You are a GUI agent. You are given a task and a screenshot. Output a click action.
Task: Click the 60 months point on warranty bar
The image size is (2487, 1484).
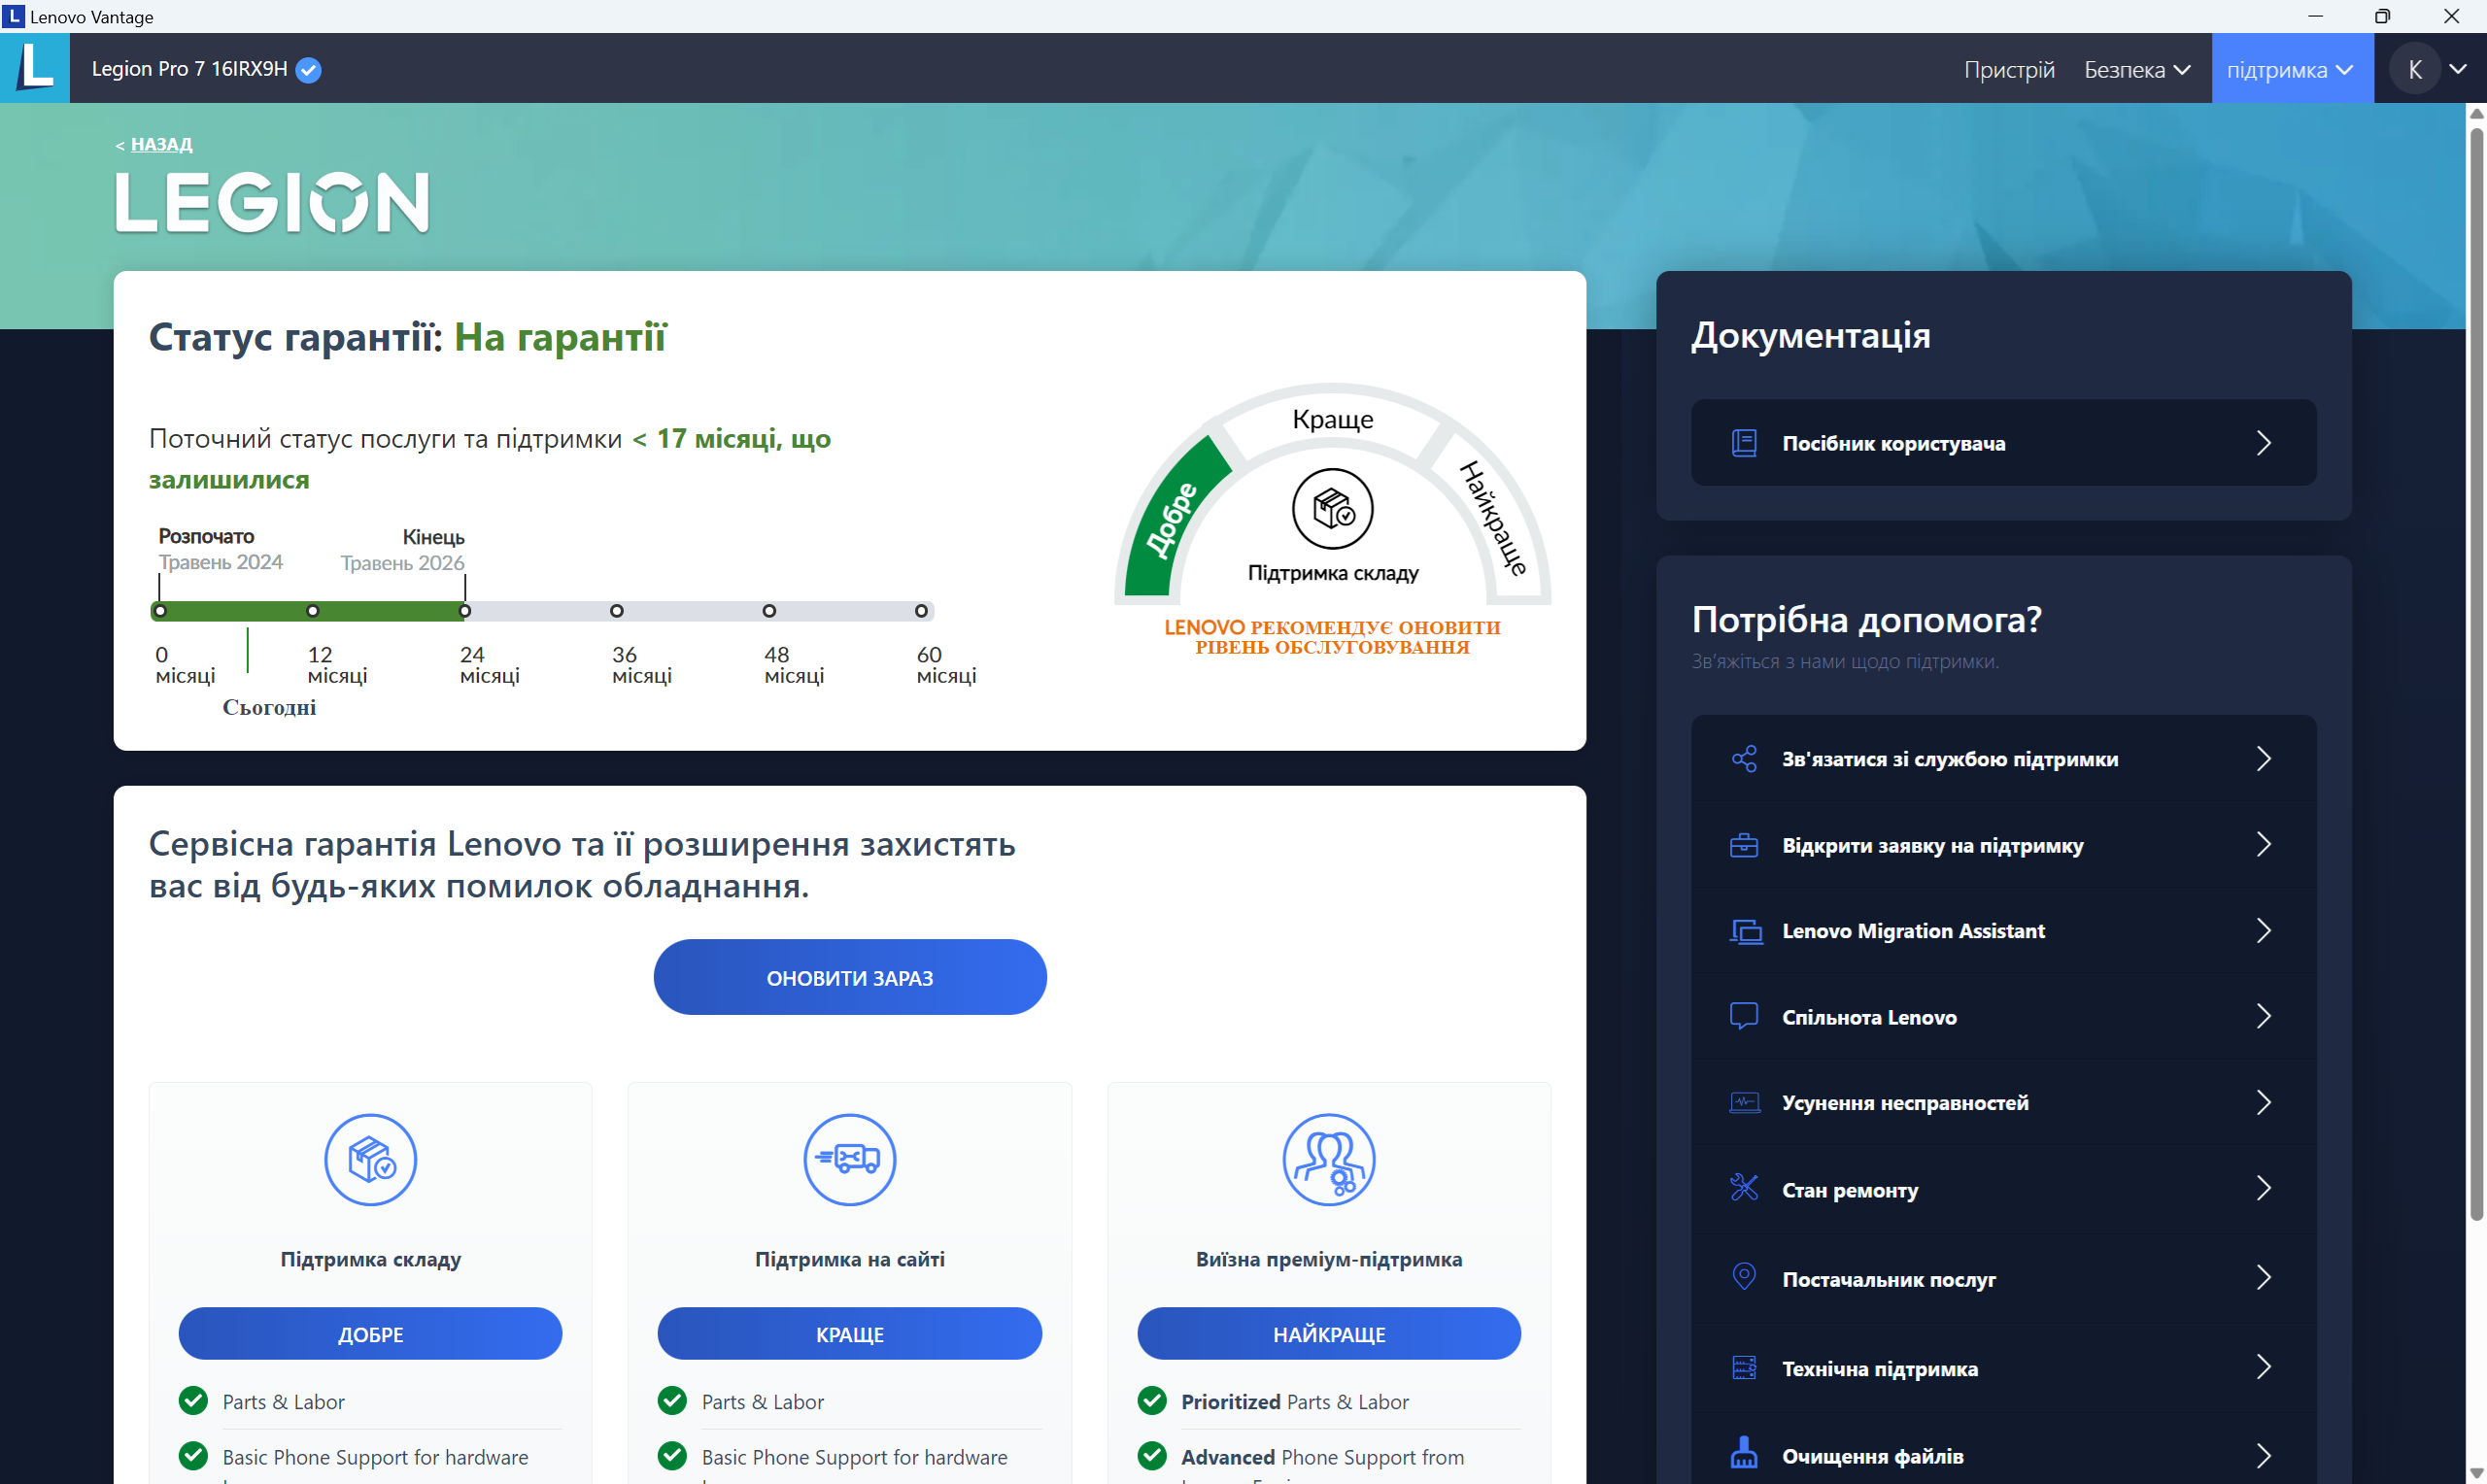click(921, 611)
